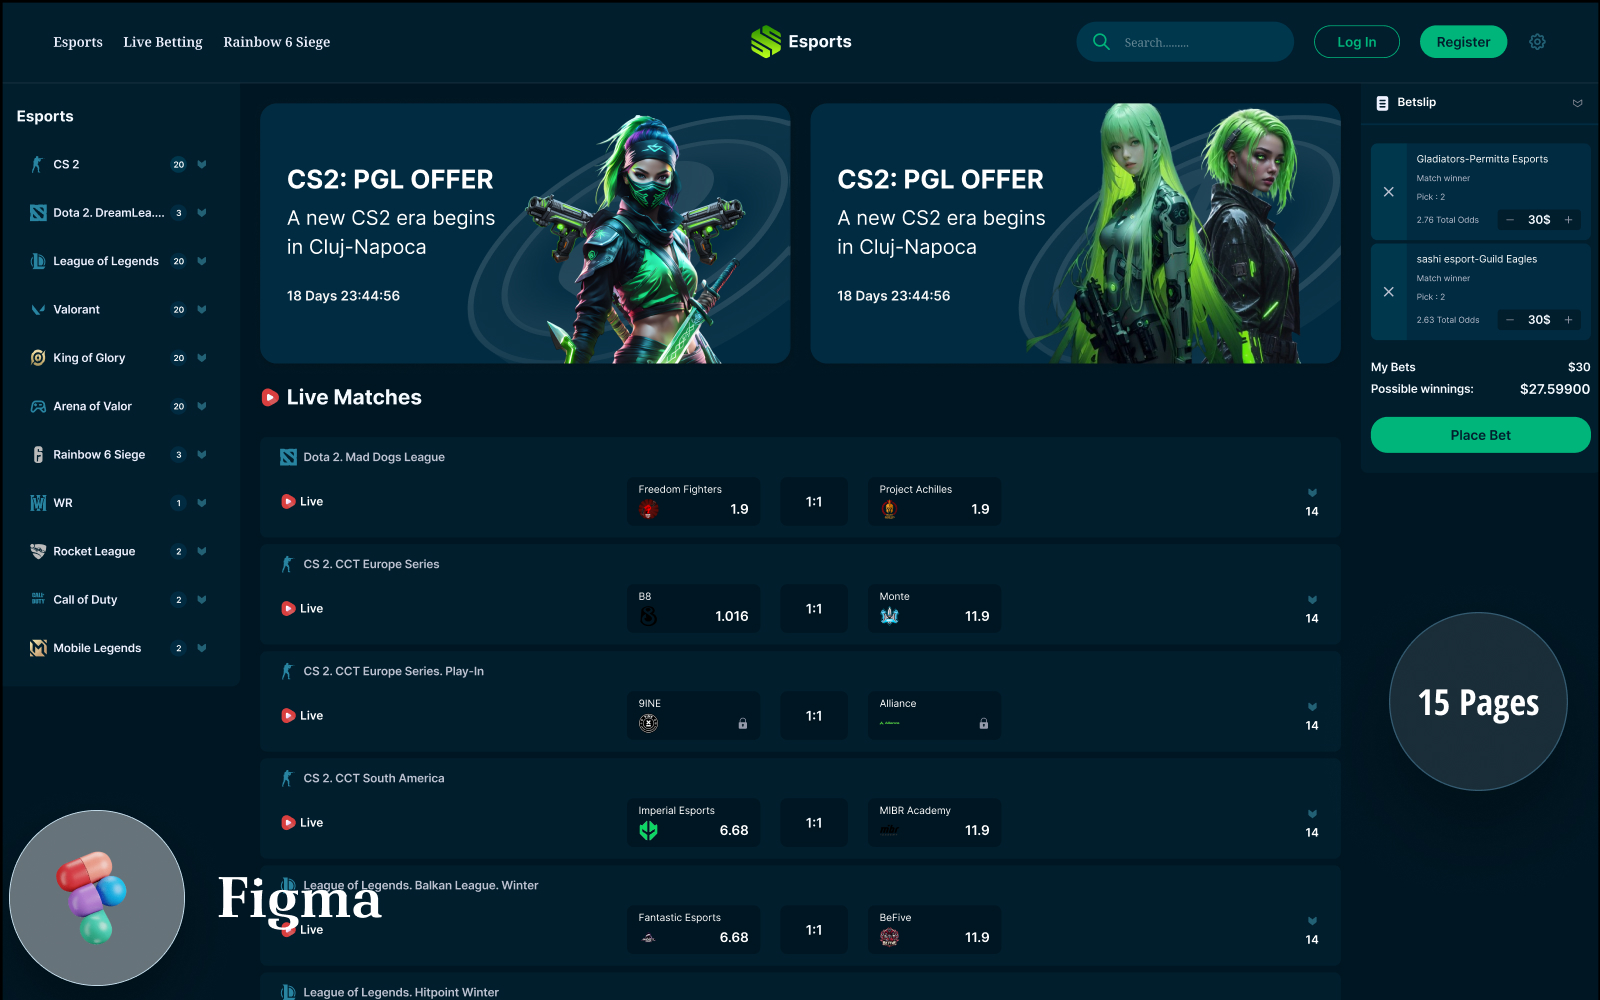Increase stake for Gladiators-Permitta Esports bet
The height and width of the screenshot is (1000, 1600).
1568,220
